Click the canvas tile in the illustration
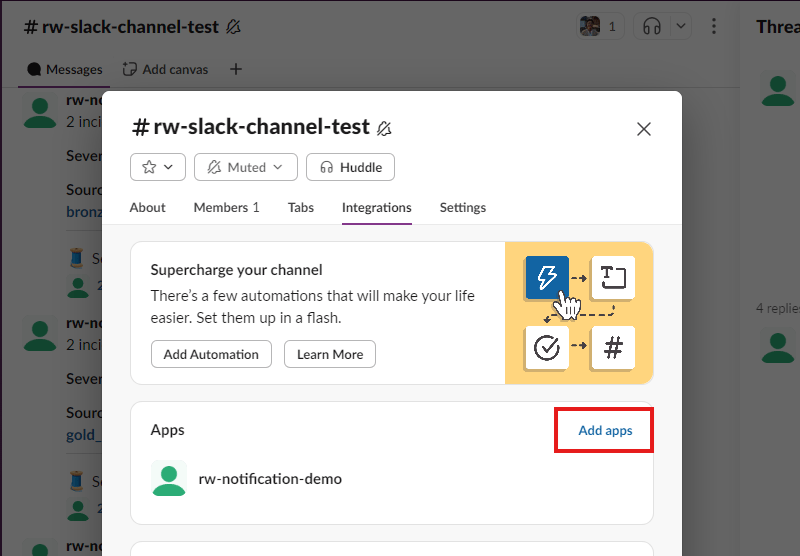 coord(613,277)
